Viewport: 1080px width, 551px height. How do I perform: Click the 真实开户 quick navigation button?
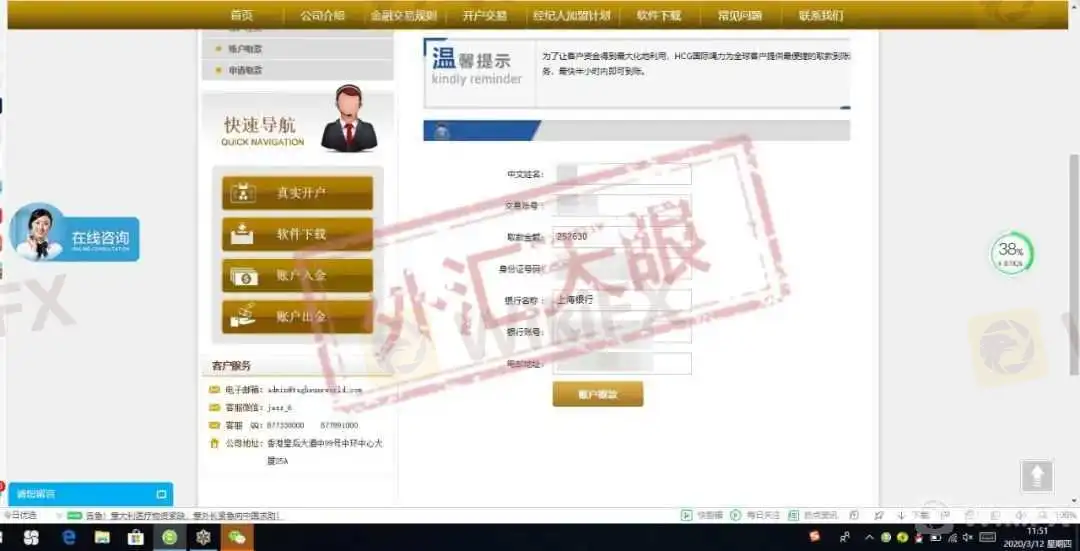pyautogui.click(x=298, y=193)
